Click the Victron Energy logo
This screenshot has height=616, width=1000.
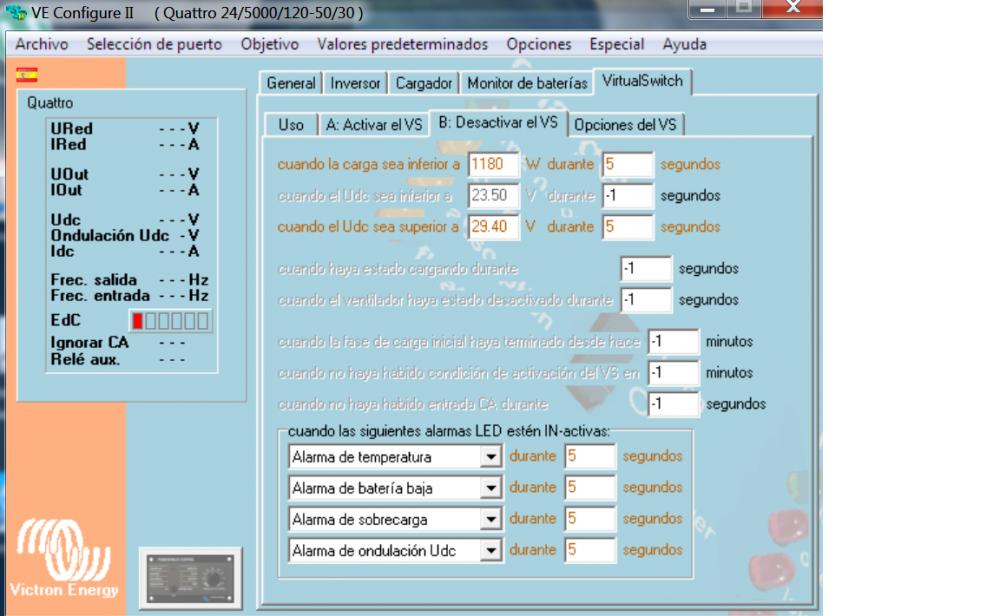[64, 558]
